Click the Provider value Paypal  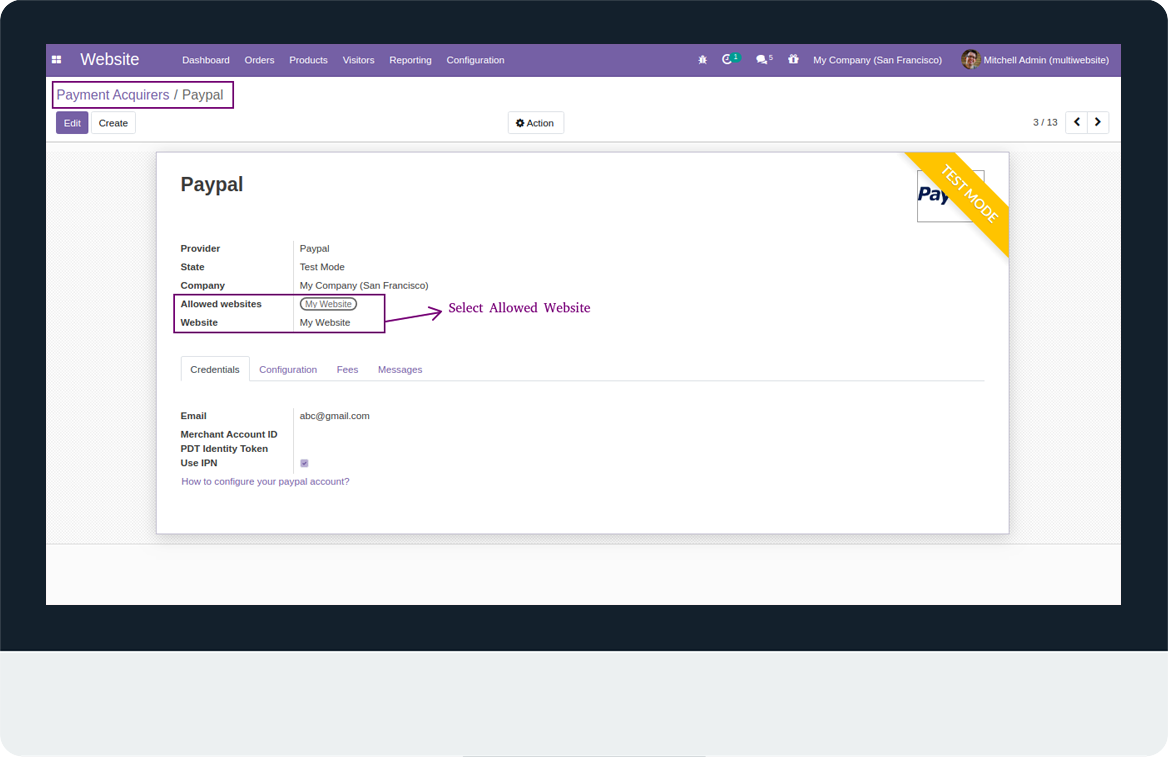coord(314,248)
